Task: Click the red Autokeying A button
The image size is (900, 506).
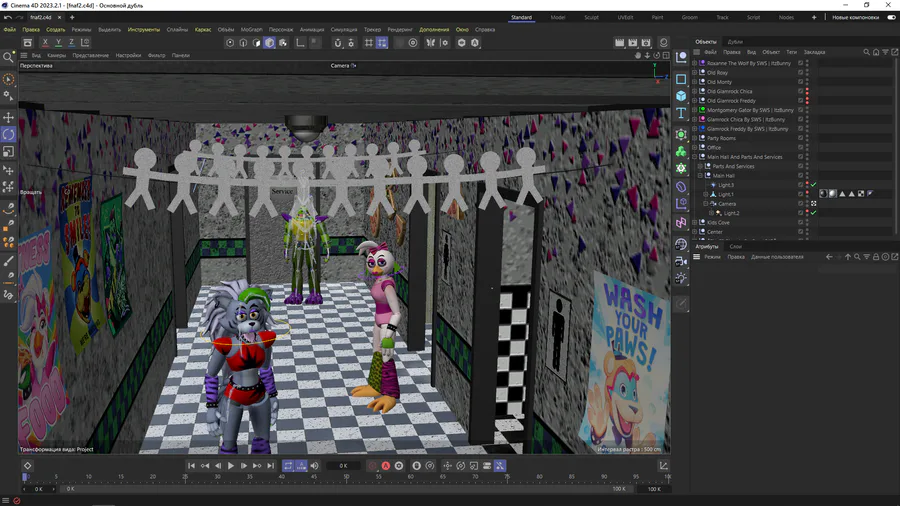Action: click(x=386, y=466)
